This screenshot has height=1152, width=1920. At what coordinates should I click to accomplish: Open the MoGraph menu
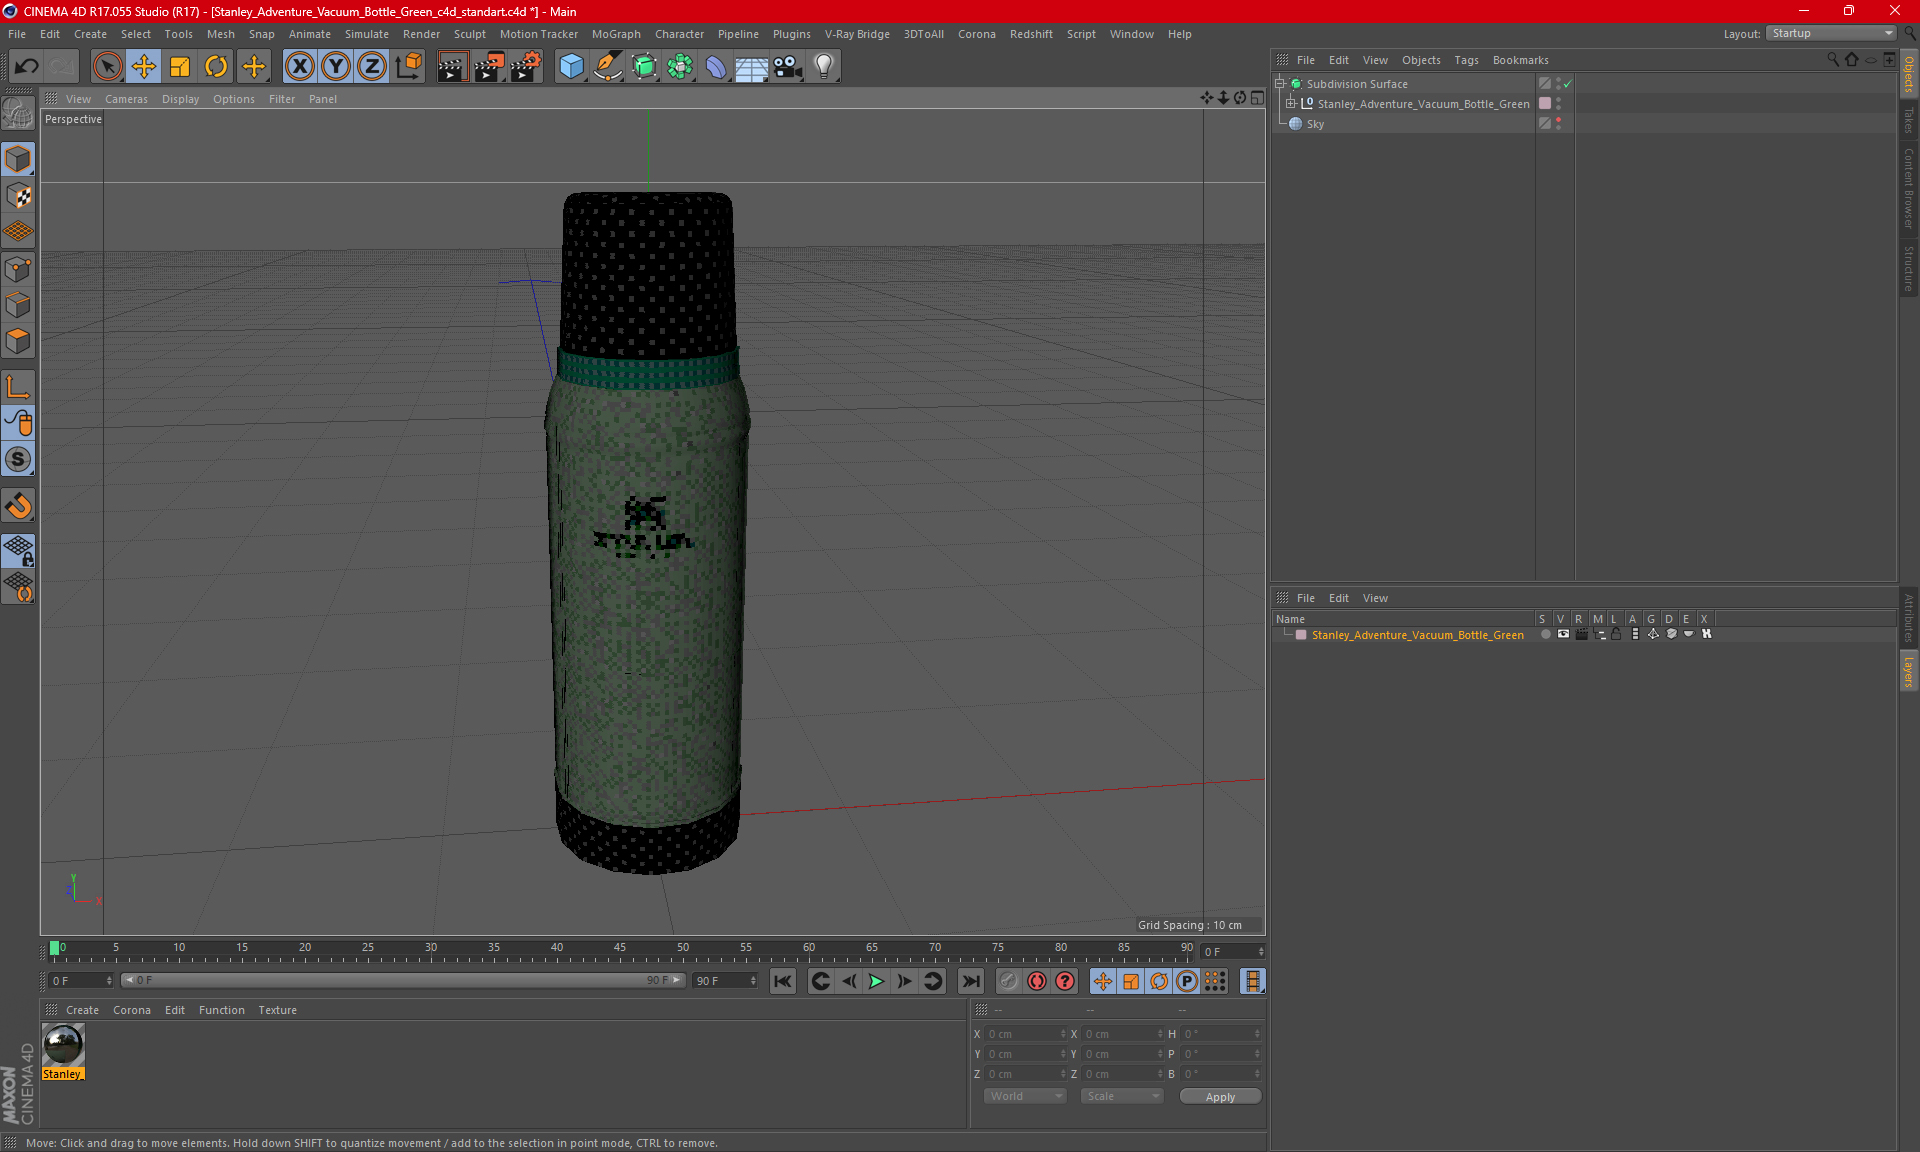[616, 34]
